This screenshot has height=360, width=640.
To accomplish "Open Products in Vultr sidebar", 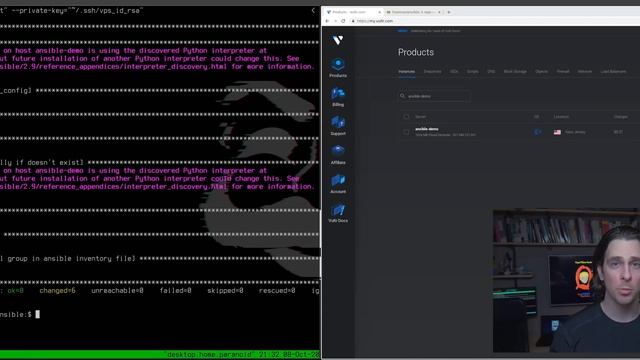I will 338,68.
